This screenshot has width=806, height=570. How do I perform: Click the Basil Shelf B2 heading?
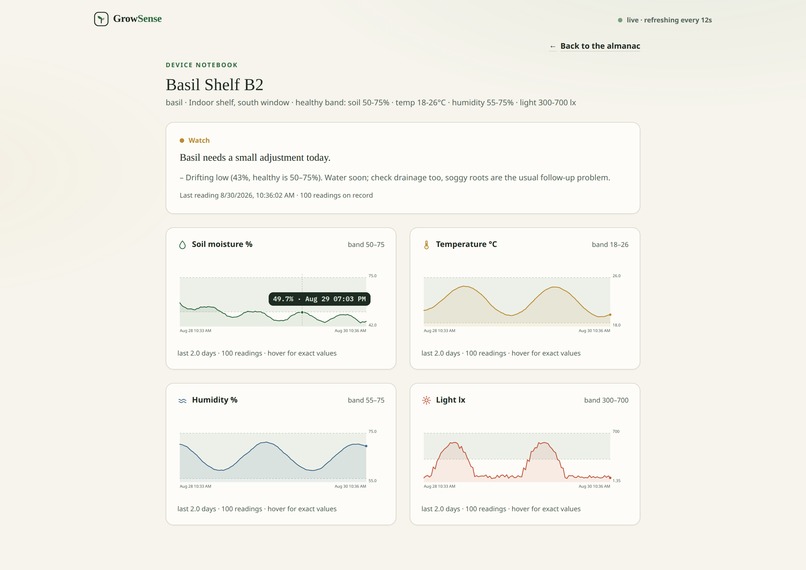pos(214,84)
